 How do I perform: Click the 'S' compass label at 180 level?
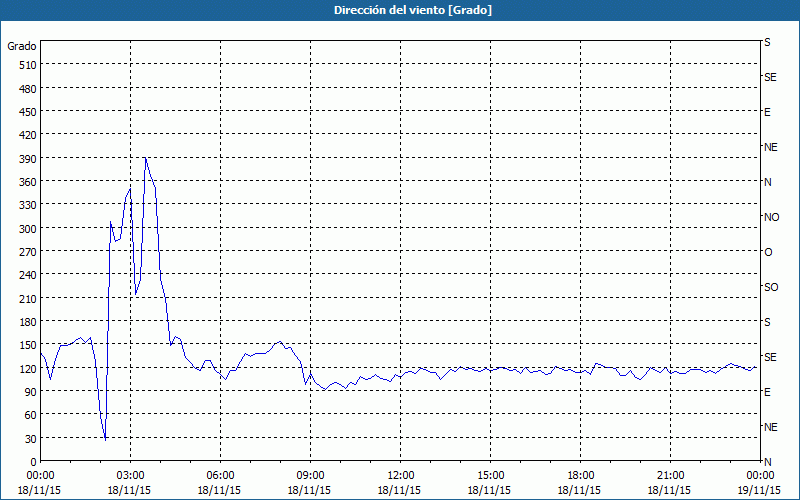[x=767, y=322]
